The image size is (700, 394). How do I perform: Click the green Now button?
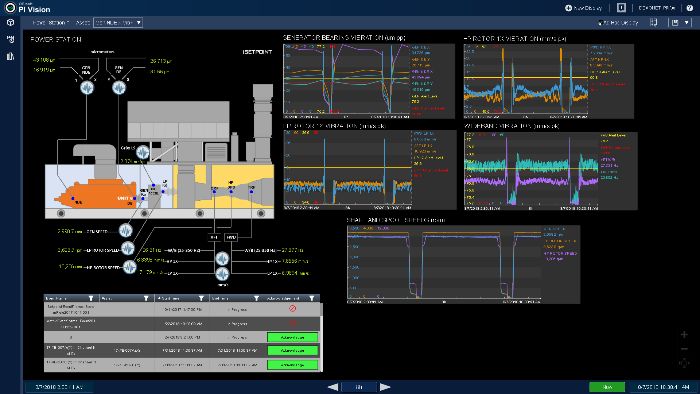[607, 387]
